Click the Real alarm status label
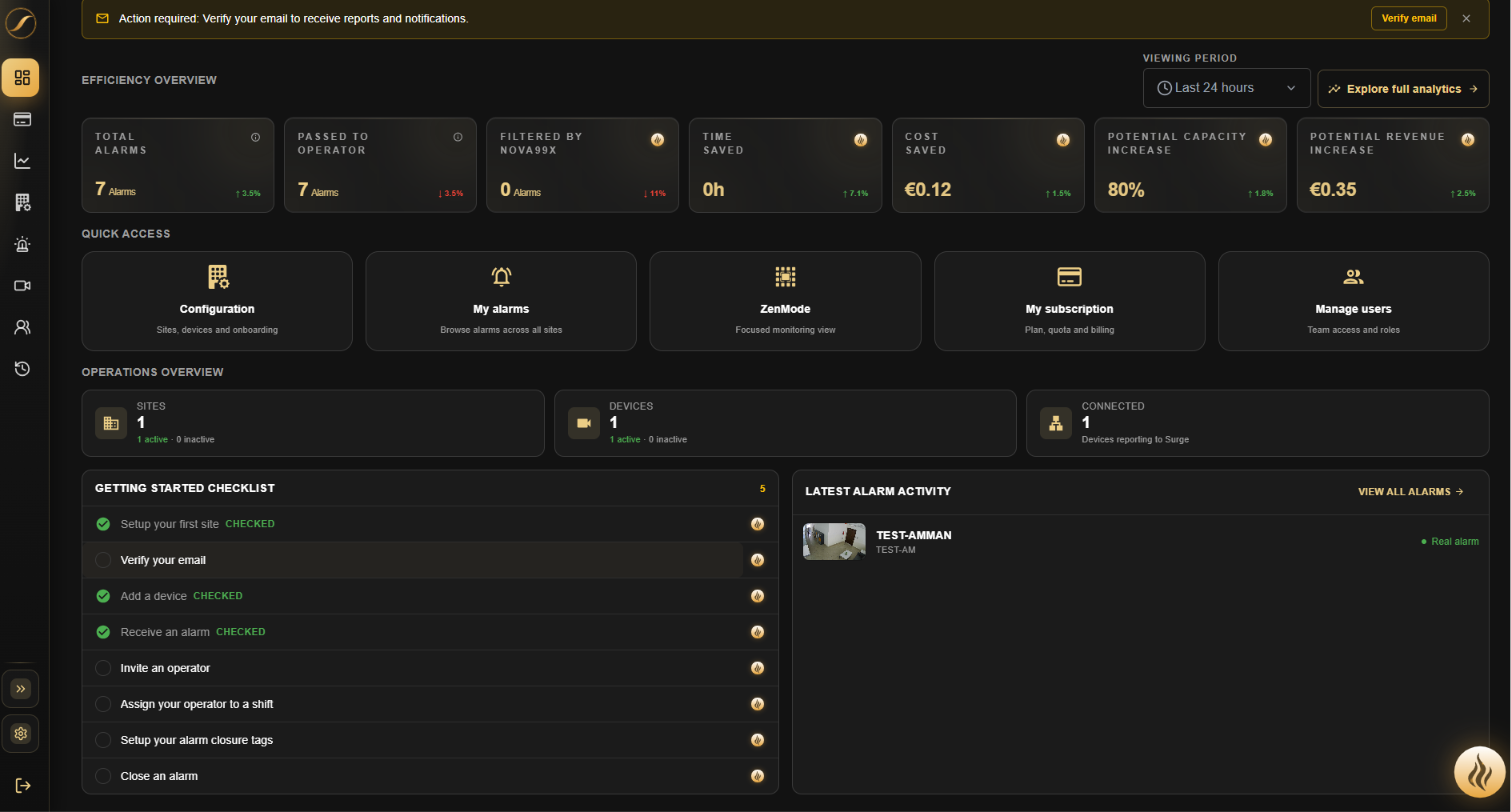1511x812 pixels. (1449, 542)
